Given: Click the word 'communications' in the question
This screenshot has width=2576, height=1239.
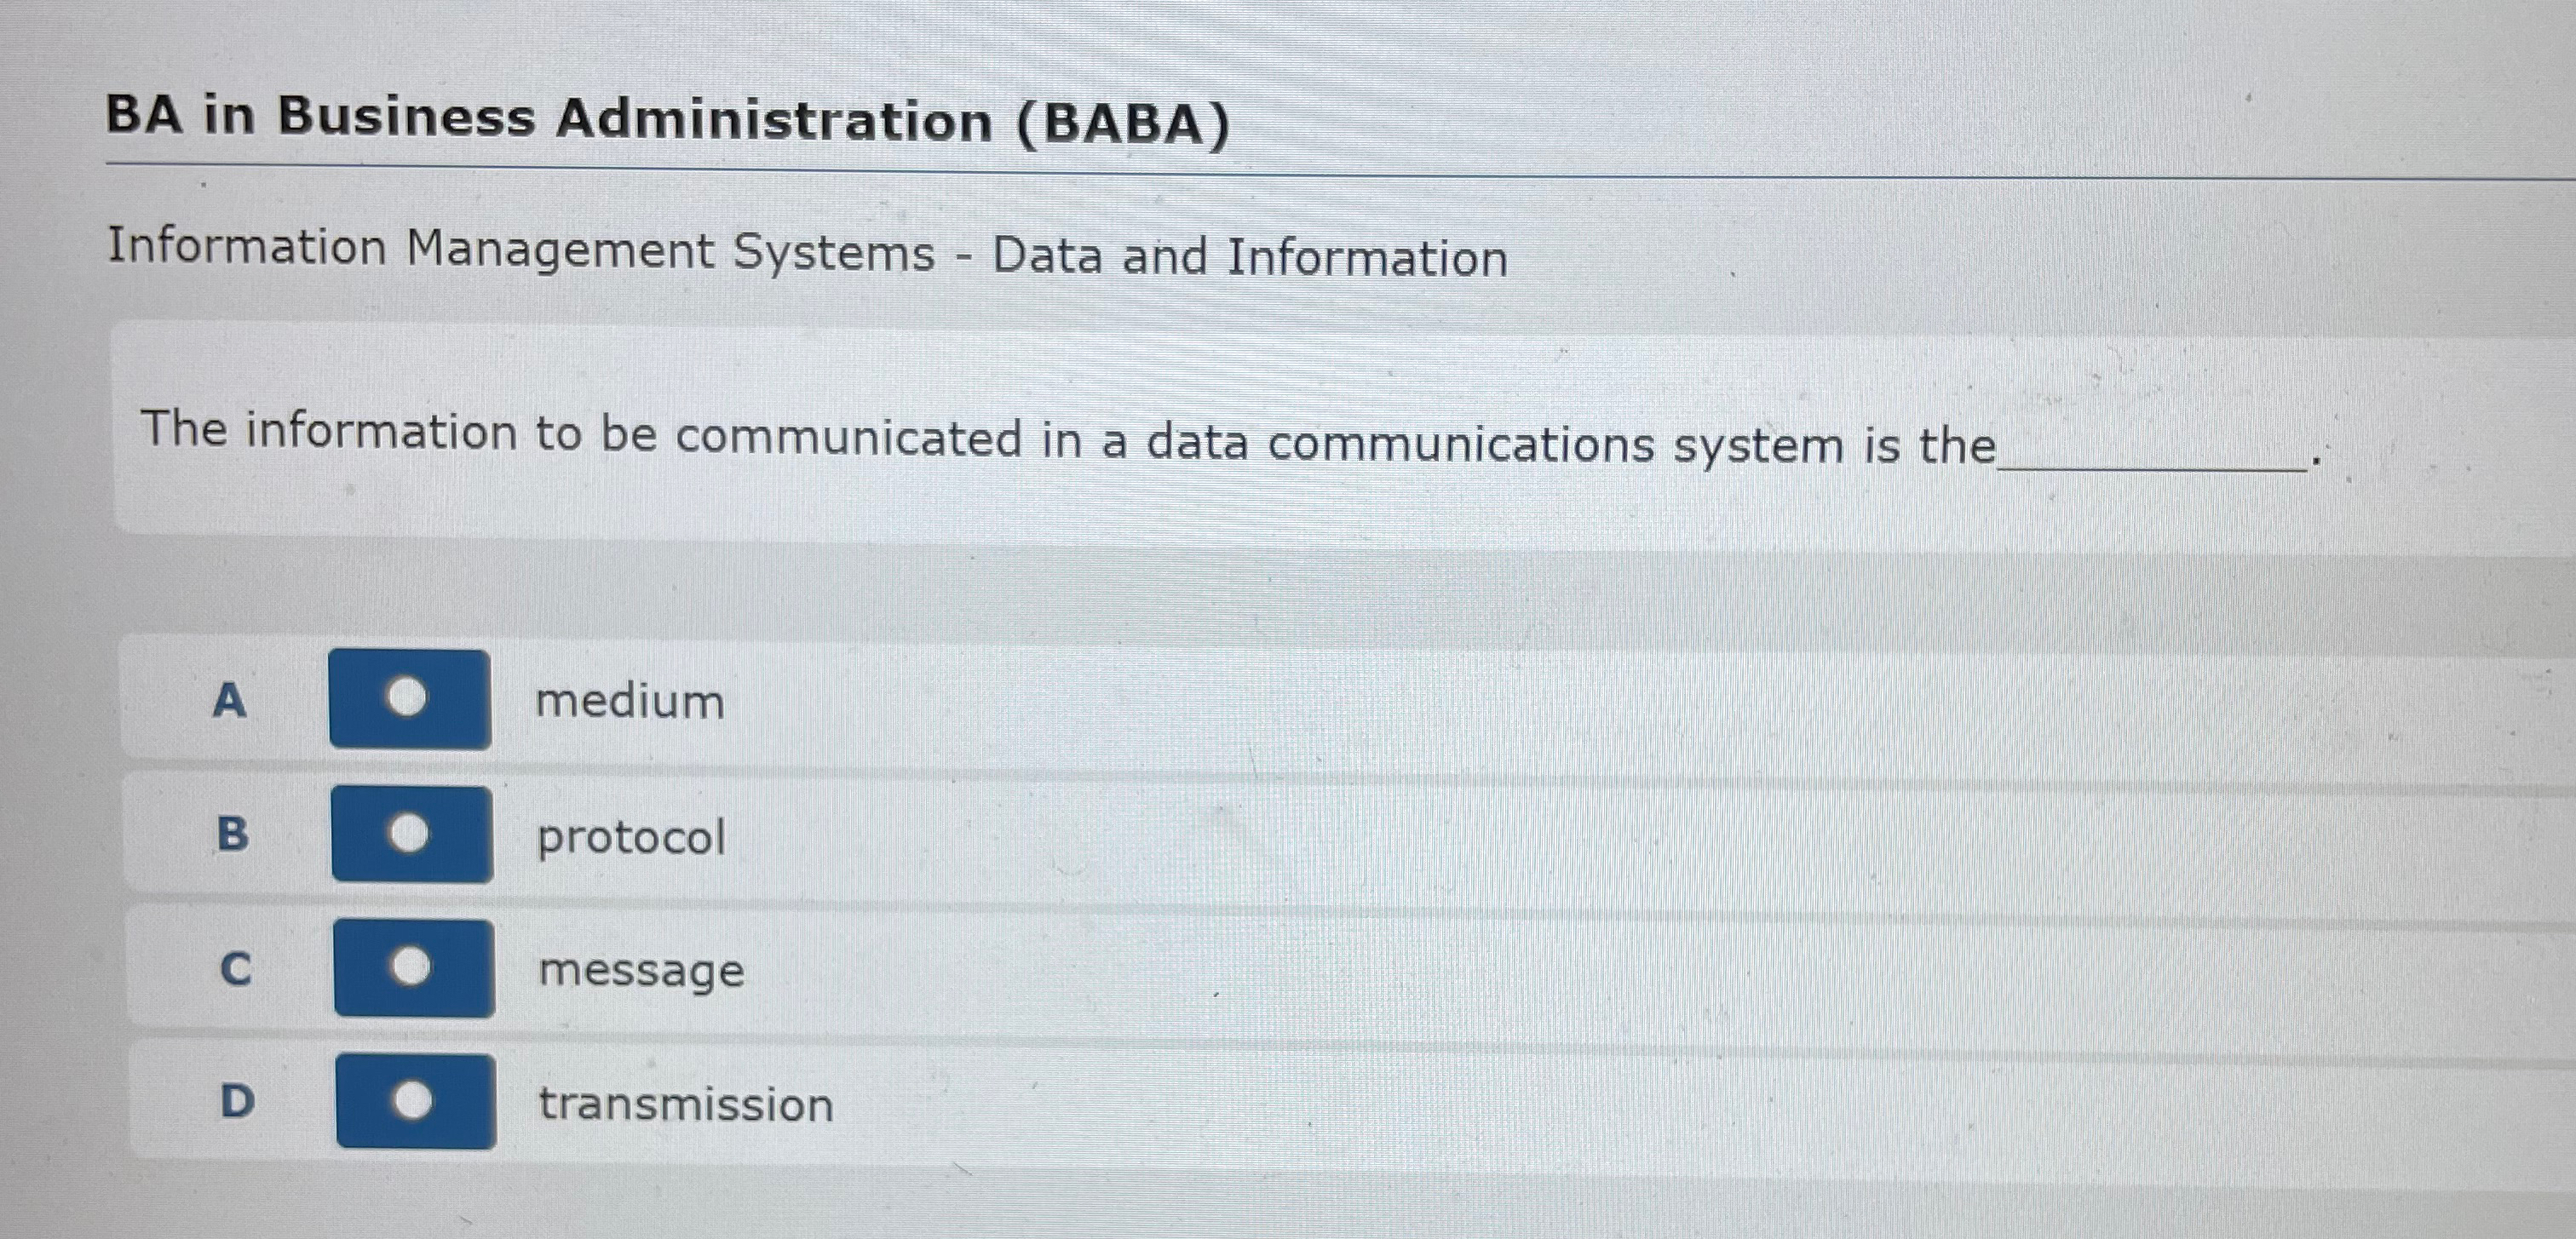Looking at the screenshot, I should (1460, 443).
